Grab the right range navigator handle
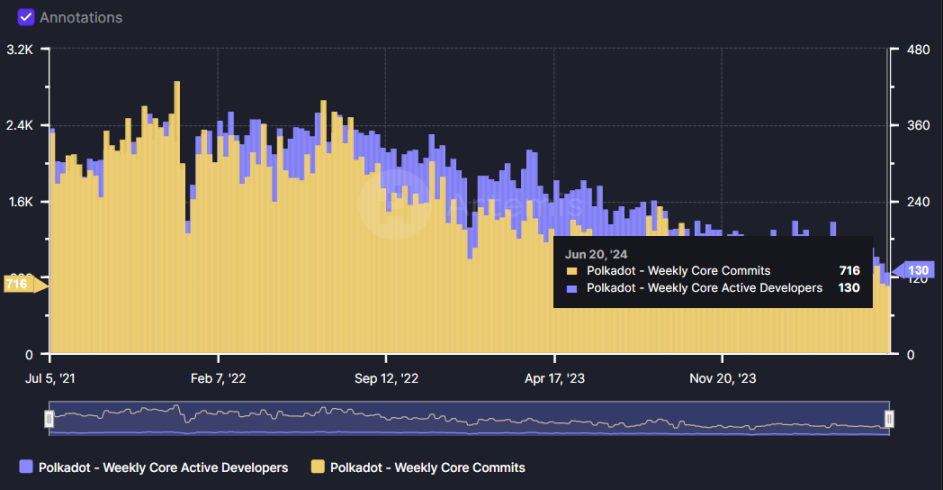 point(889,418)
